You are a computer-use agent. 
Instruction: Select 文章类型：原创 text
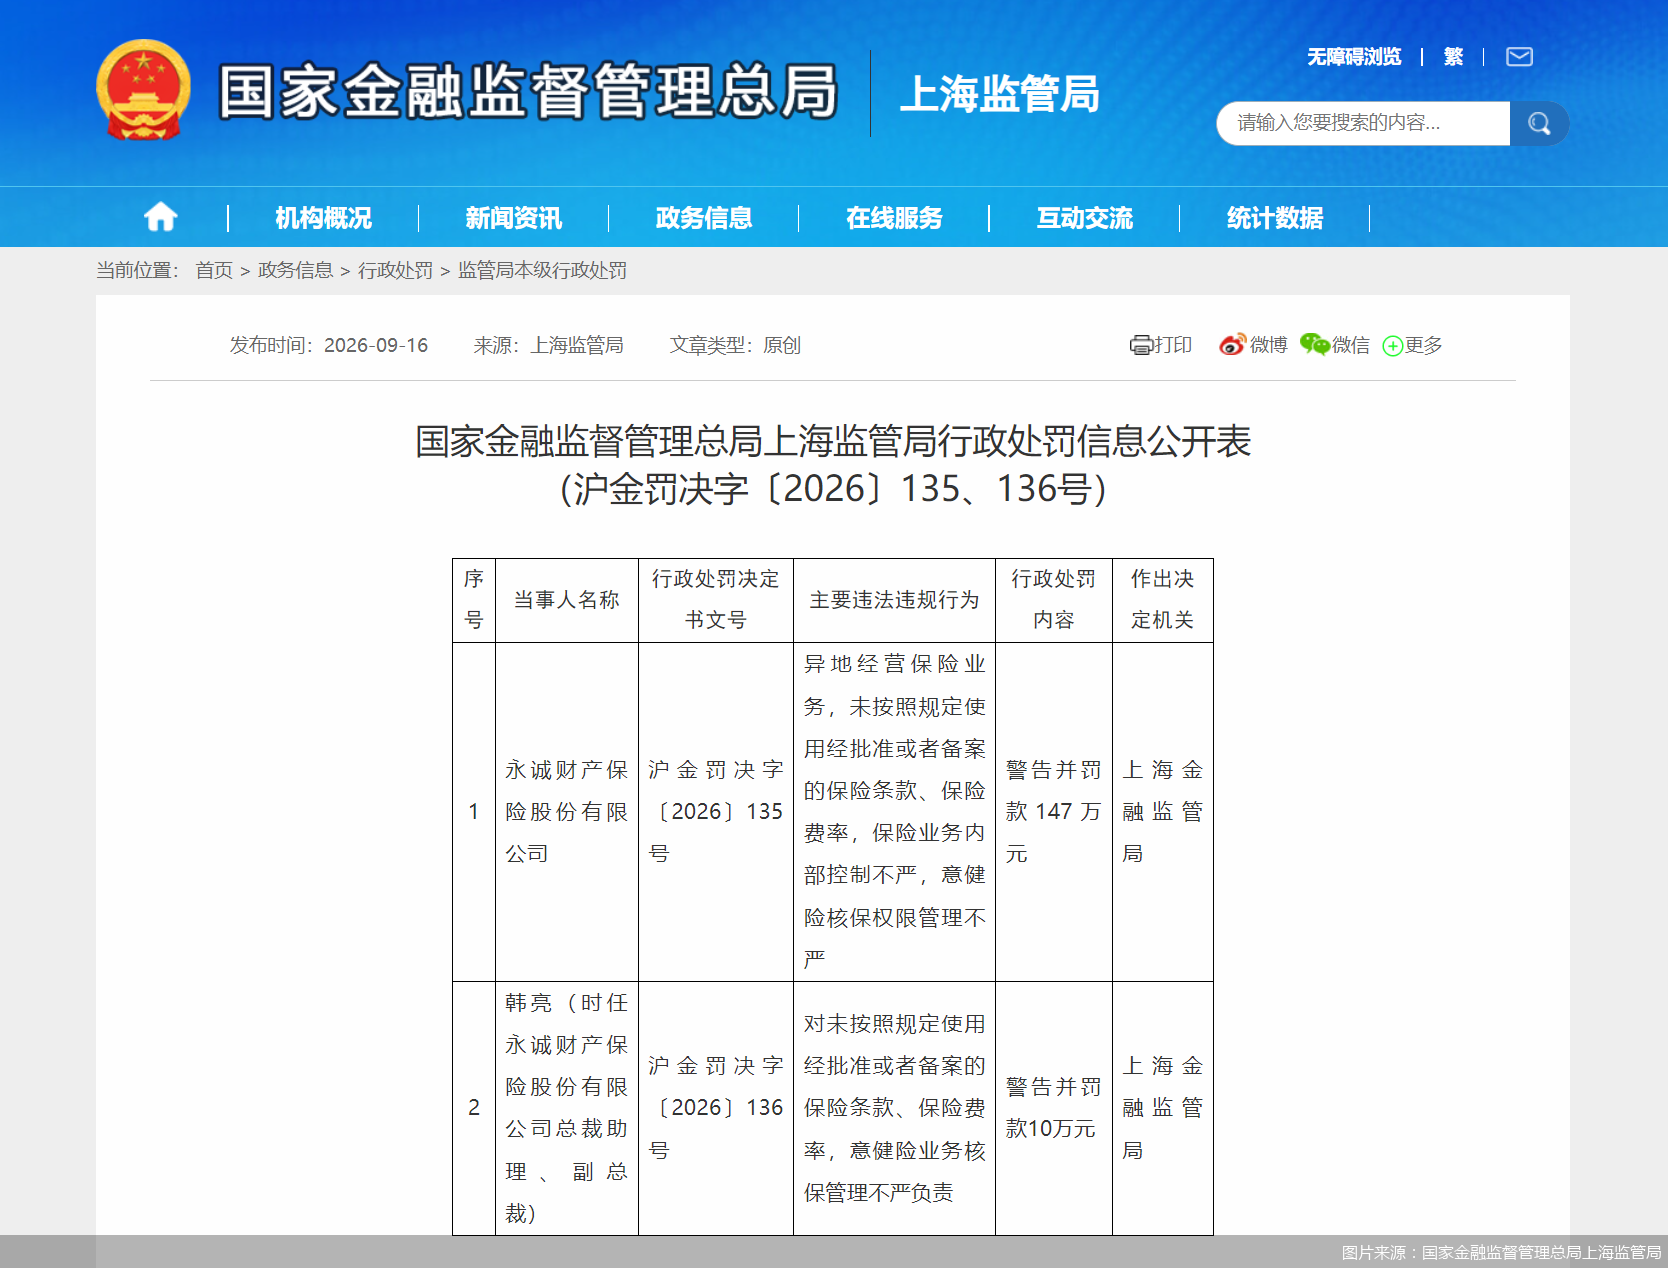point(735,345)
